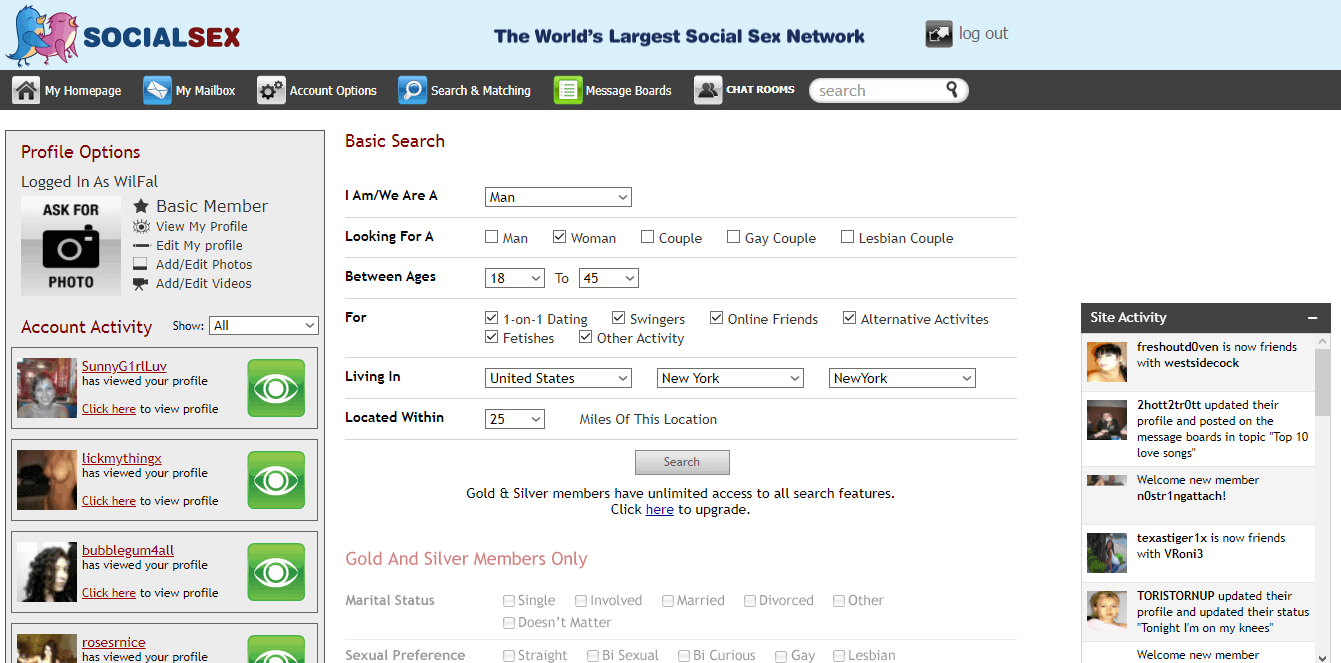Open the View My Profile link
1341x663 pixels.
pos(202,226)
